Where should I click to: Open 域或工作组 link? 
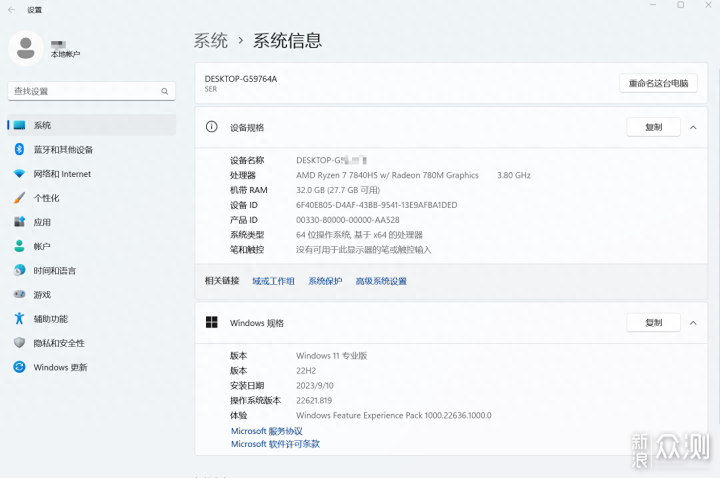point(273,281)
